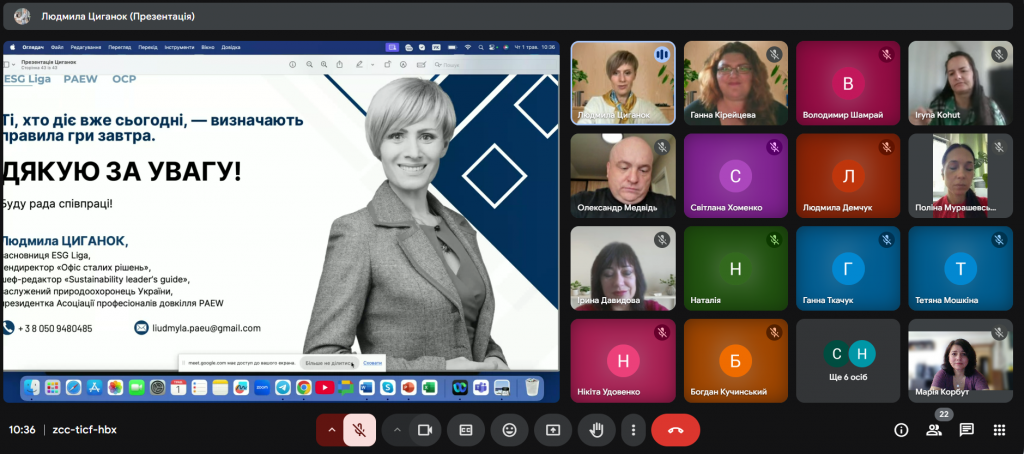Open the activities grid icon
The height and width of the screenshot is (454, 1024).
point(999,430)
